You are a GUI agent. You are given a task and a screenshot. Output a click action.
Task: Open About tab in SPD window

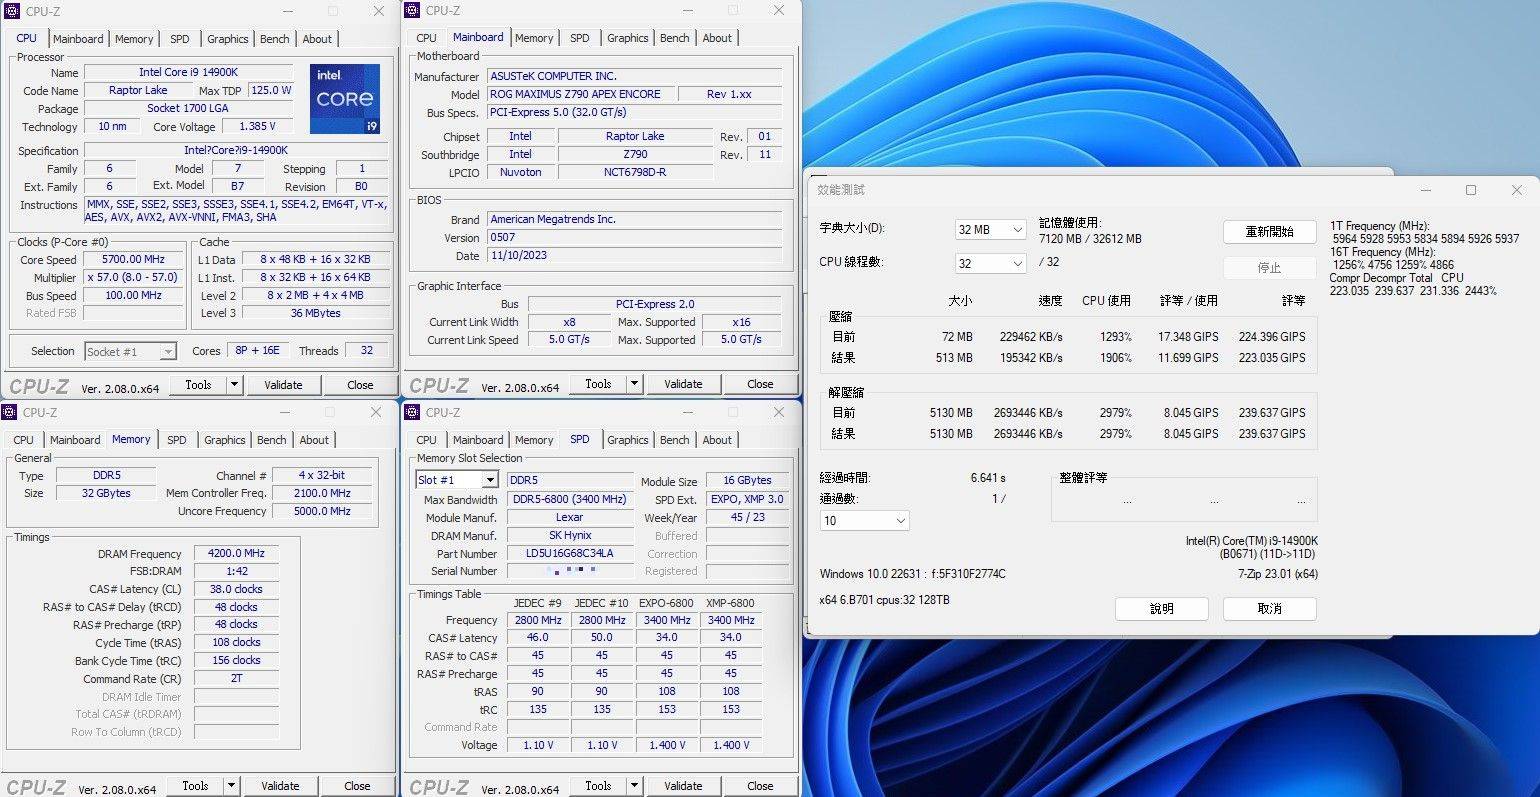point(717,440)
